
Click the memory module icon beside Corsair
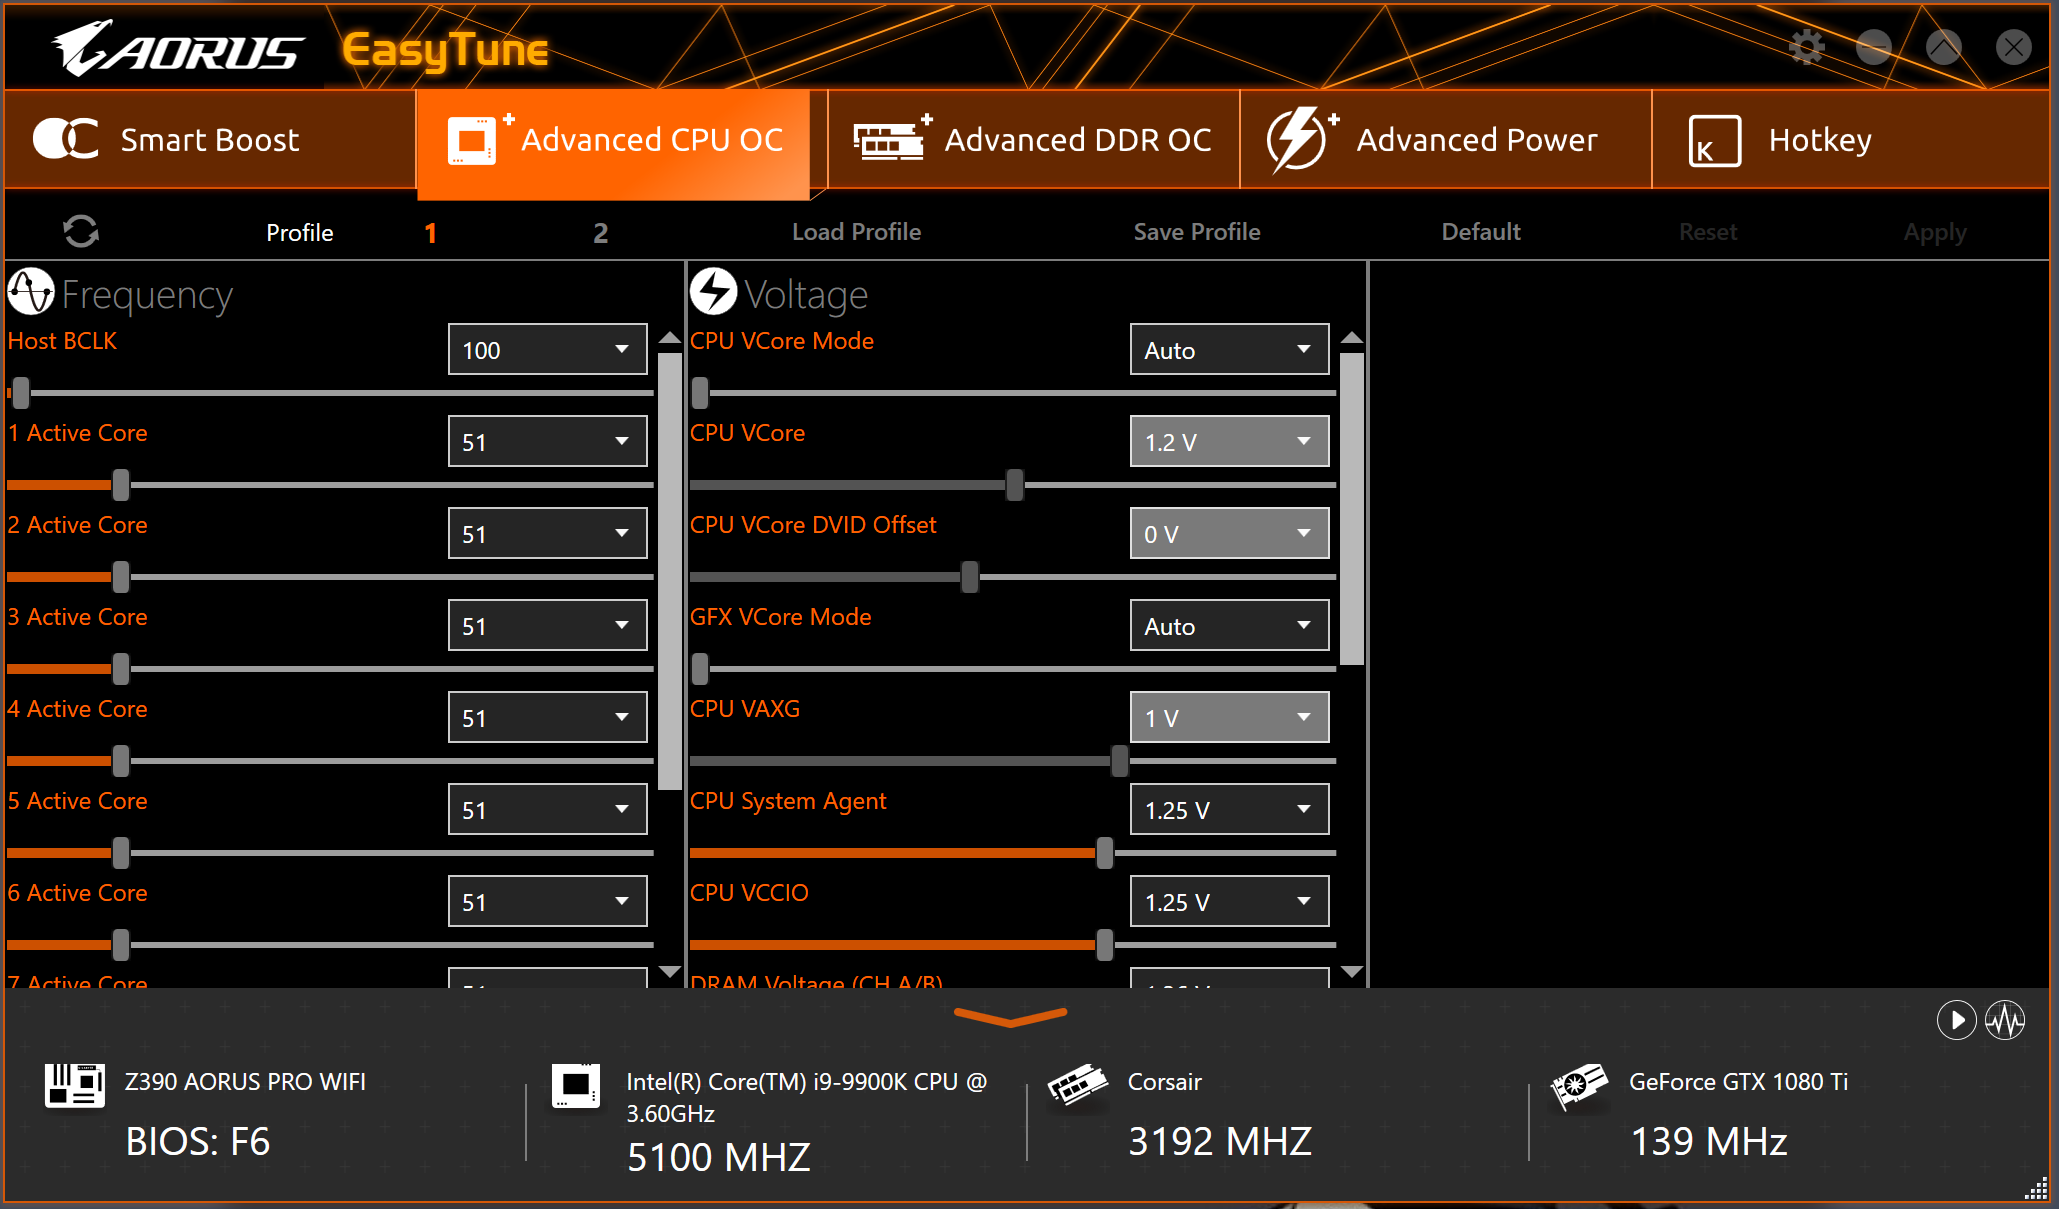[1077, 1085]
